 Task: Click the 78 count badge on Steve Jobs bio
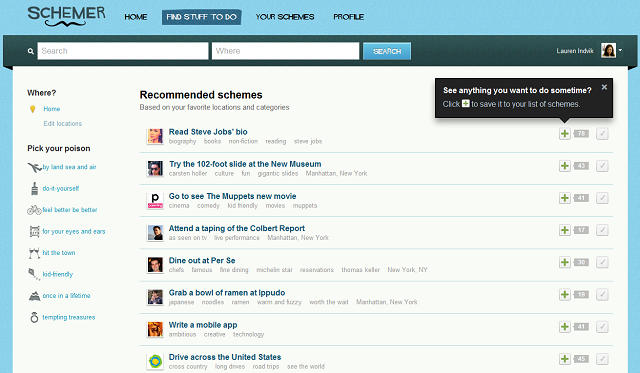tap(581, 133)
